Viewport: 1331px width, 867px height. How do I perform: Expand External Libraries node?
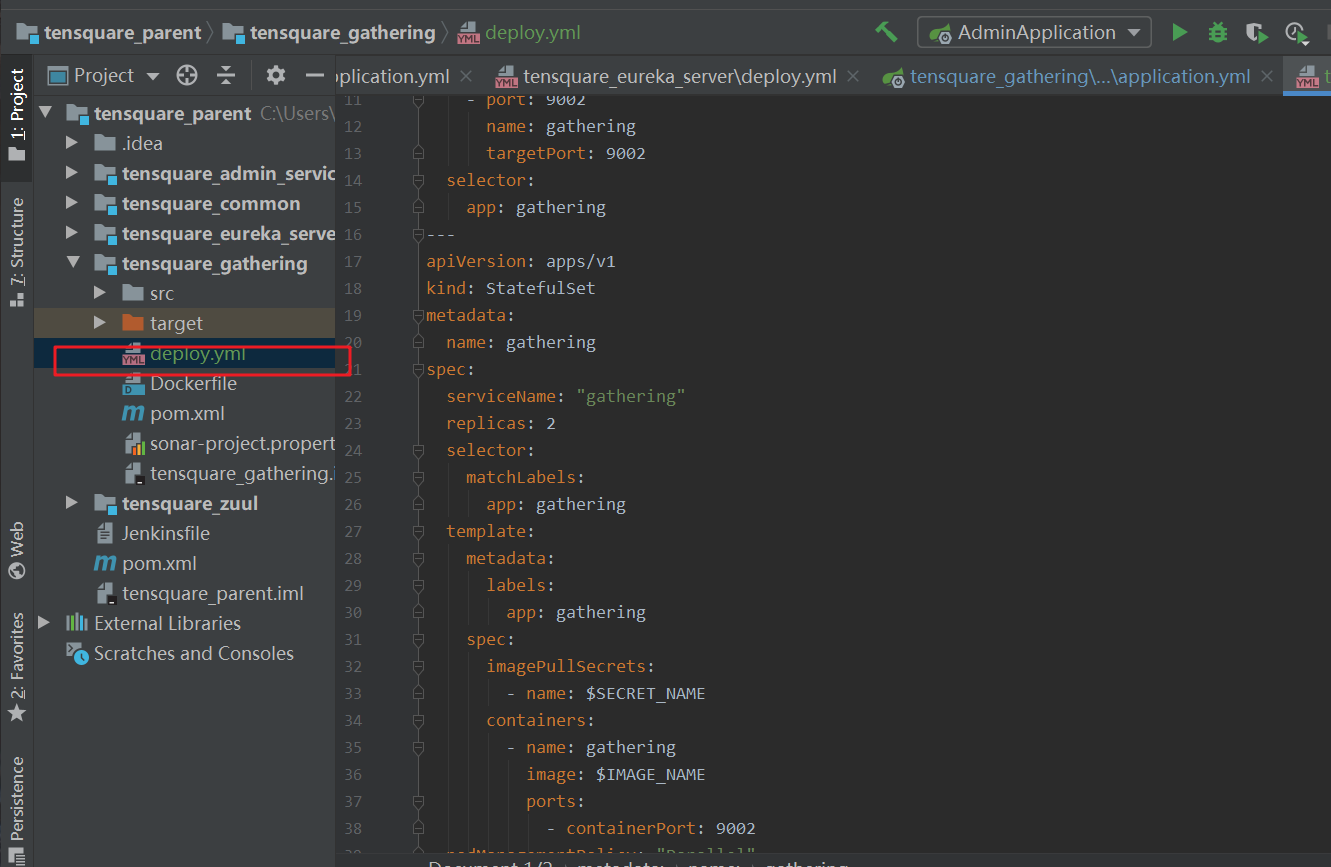coord(45,623)
